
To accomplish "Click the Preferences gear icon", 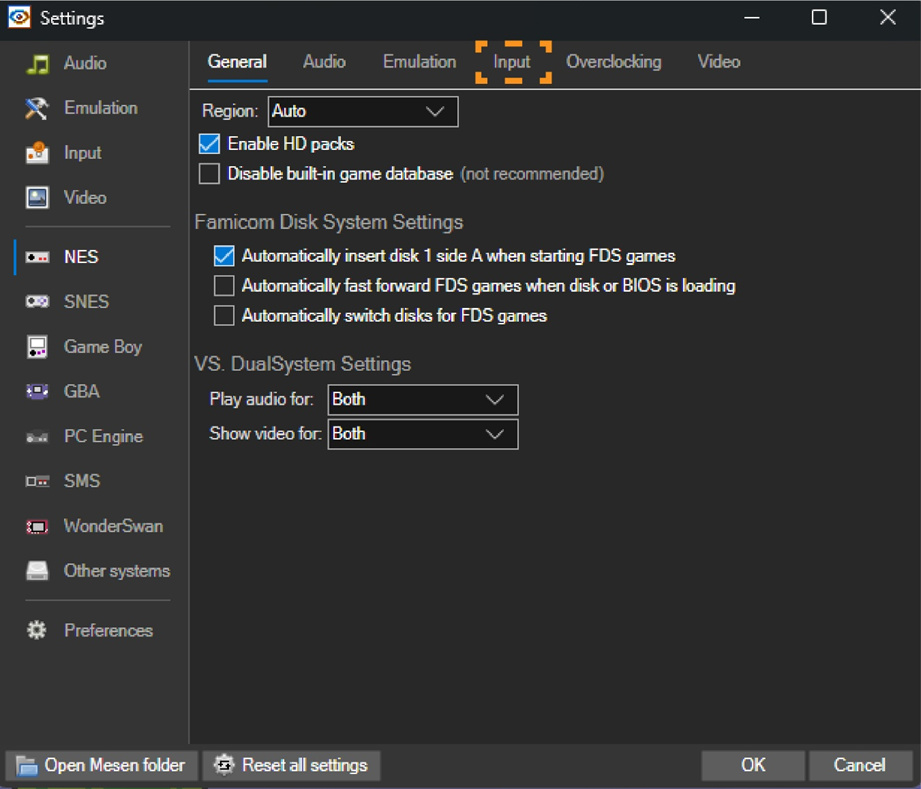I will tap(37, 631).
